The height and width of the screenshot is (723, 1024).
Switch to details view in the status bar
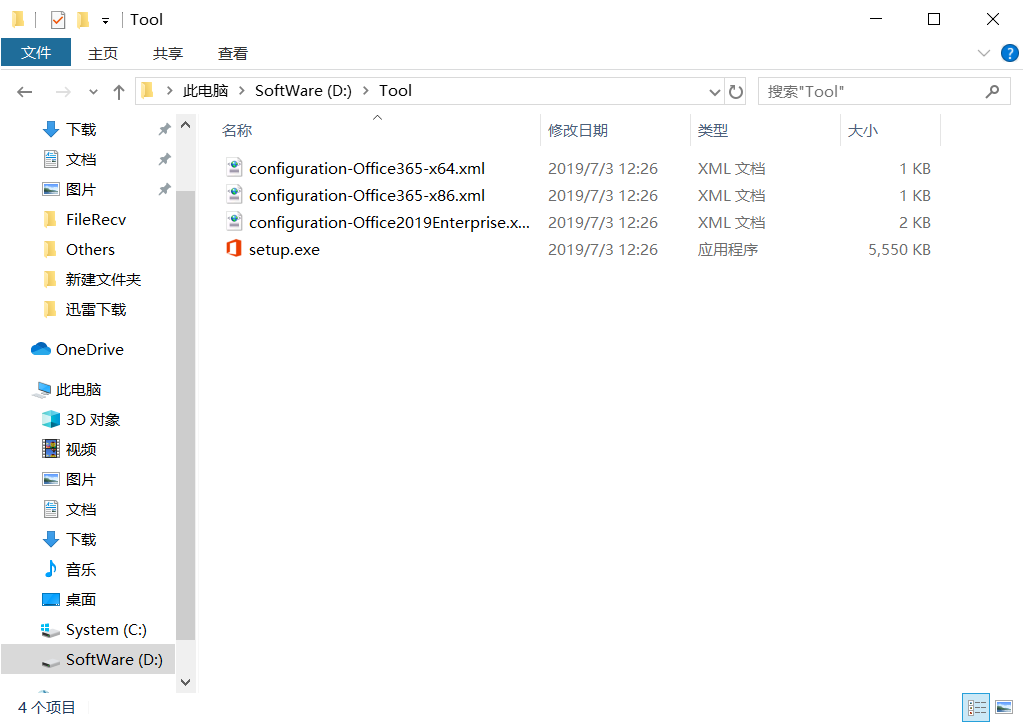[976, 707]
